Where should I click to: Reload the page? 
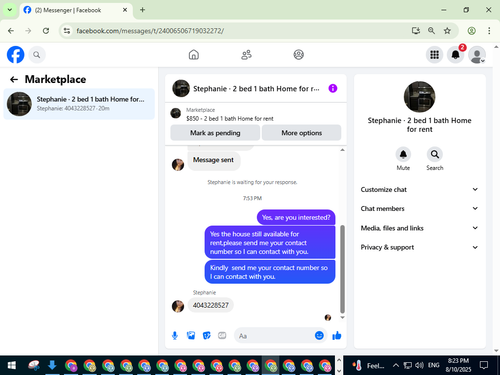click(46, 31)
